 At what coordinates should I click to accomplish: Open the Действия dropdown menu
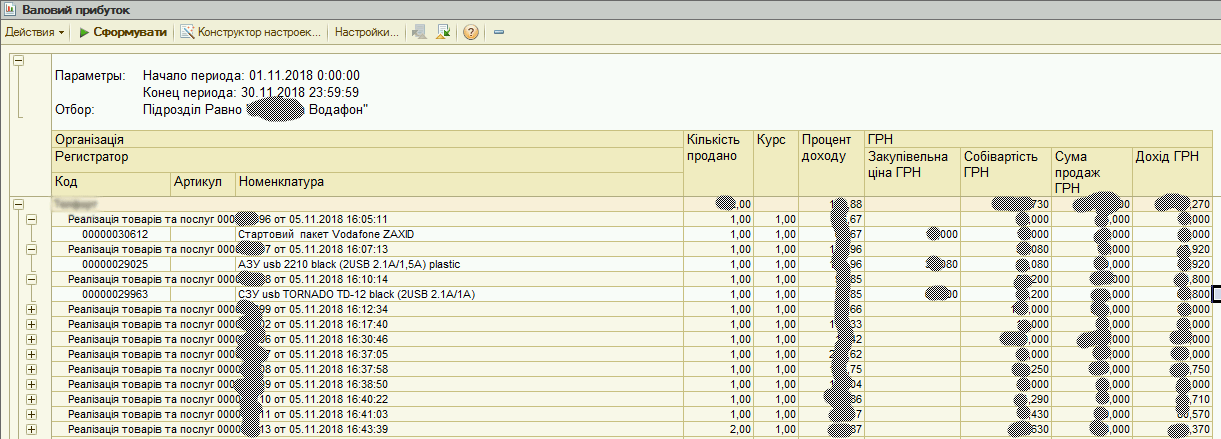(34, 32)
